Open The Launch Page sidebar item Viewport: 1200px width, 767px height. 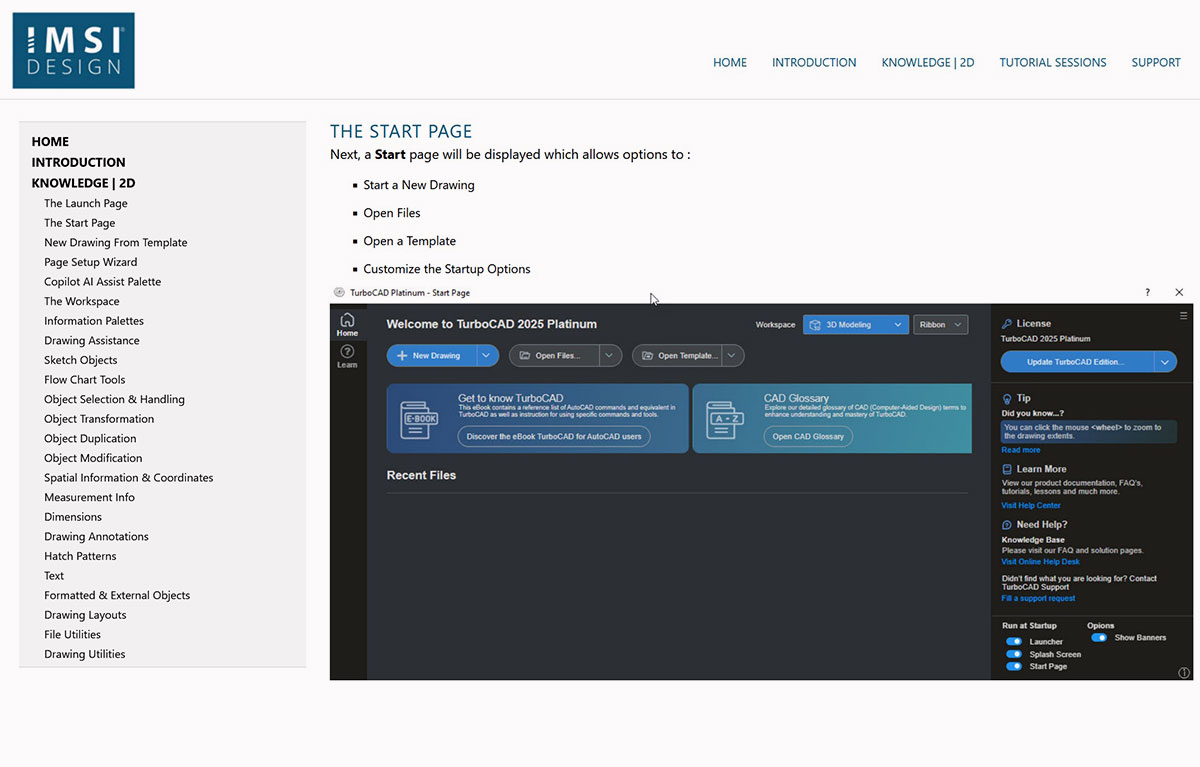point(86,203)
